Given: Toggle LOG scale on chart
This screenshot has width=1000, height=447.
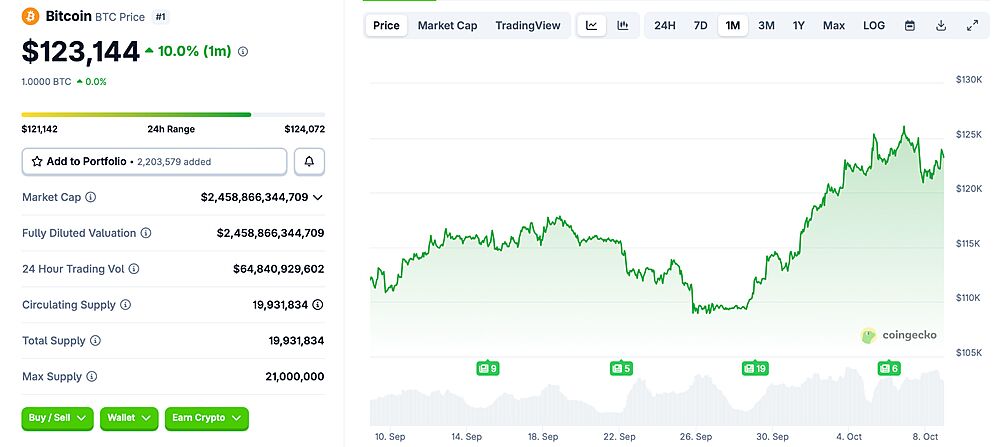Looking at the screenshot, I should point(874,25).
